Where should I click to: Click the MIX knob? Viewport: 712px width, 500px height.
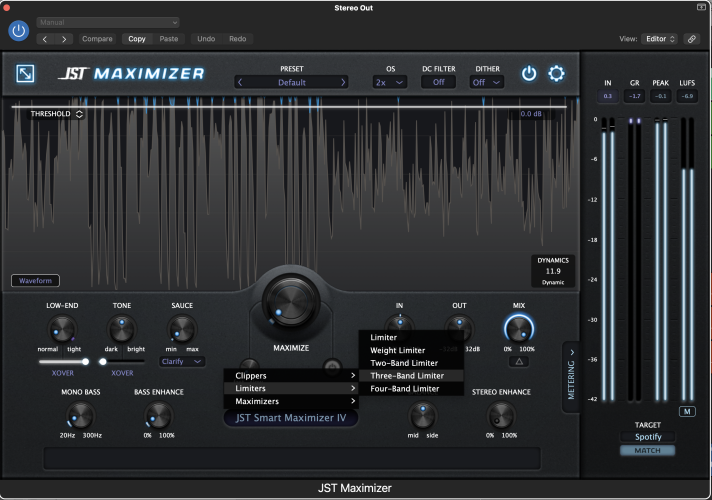pyautogui.click(x=519, y=329)
